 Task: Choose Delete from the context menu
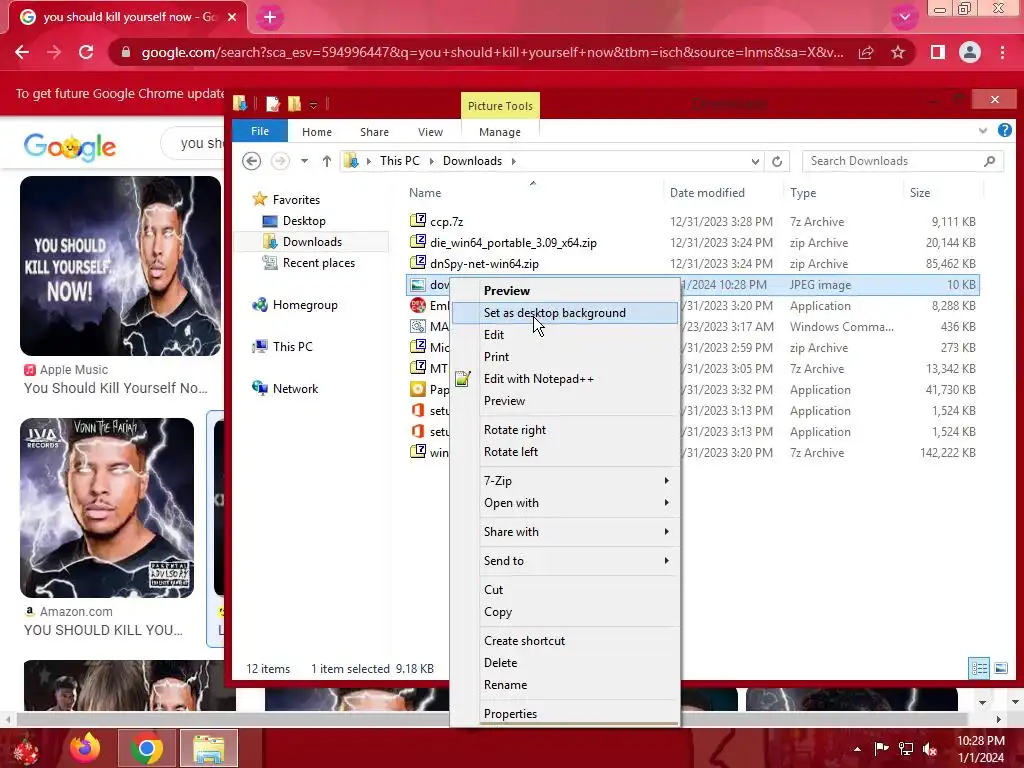point(565,663)
